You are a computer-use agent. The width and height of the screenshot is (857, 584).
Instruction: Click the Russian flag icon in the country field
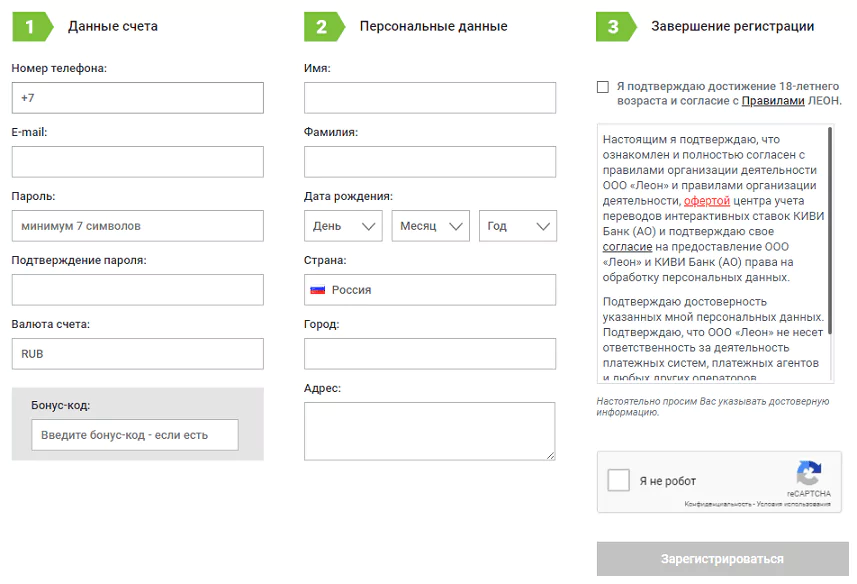(x=318, y=290)
